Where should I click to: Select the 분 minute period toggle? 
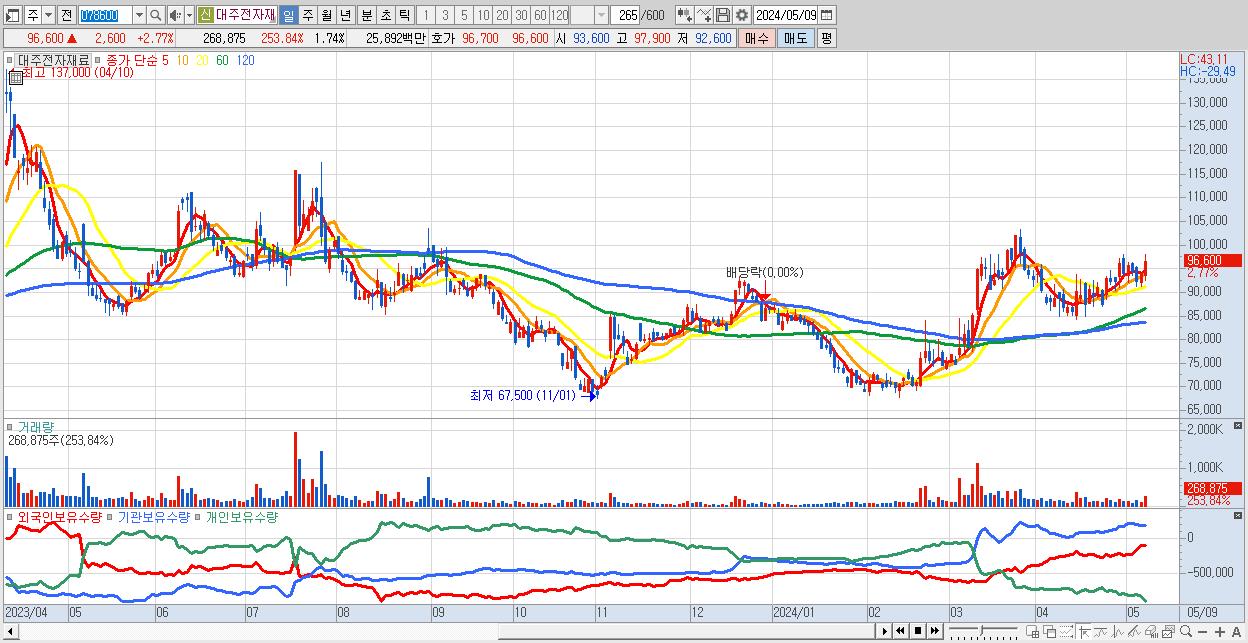tap(366, 15)
